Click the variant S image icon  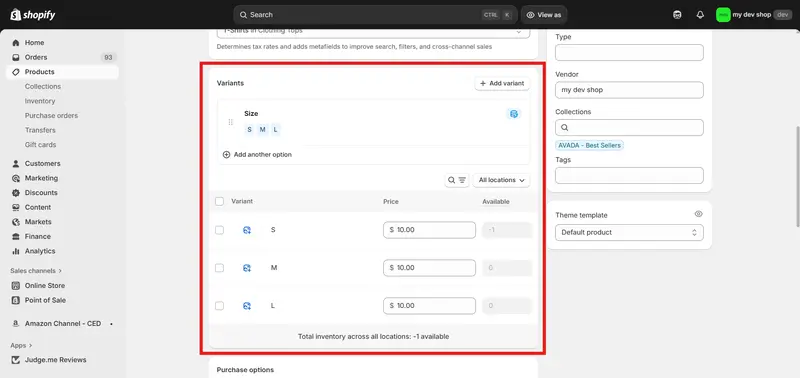247,230
